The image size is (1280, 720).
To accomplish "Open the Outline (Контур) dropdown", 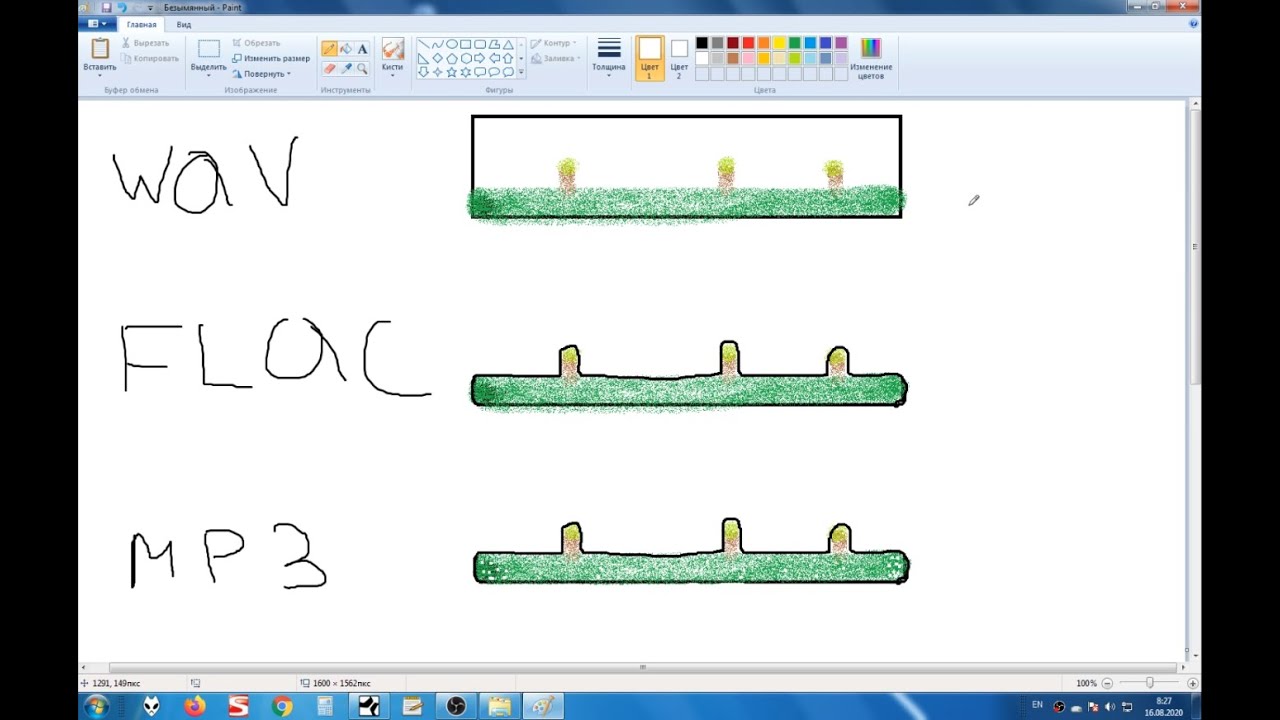I will point(553,43).
